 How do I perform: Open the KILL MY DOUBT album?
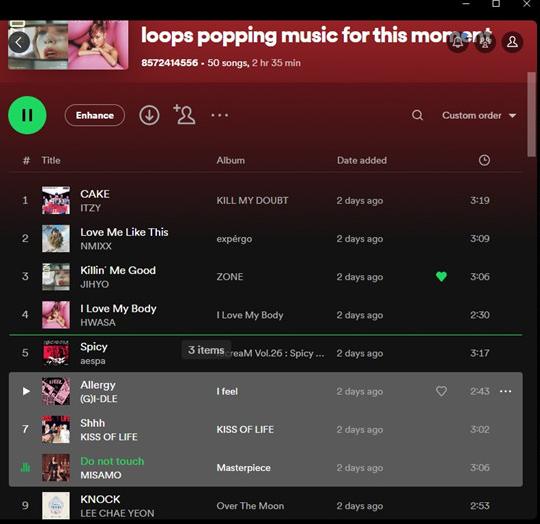[x=252, y=200]
